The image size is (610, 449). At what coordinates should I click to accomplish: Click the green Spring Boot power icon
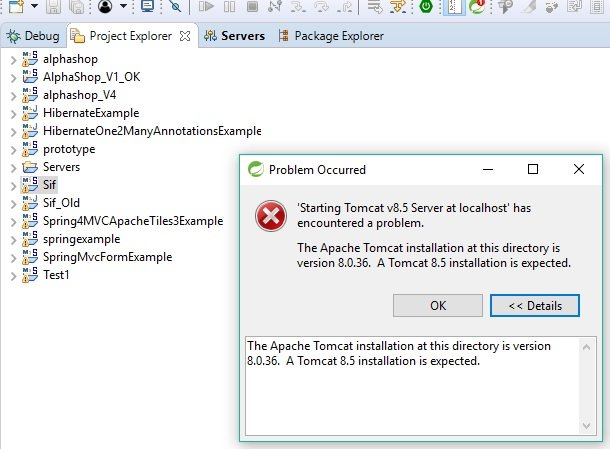pos(426,6)
